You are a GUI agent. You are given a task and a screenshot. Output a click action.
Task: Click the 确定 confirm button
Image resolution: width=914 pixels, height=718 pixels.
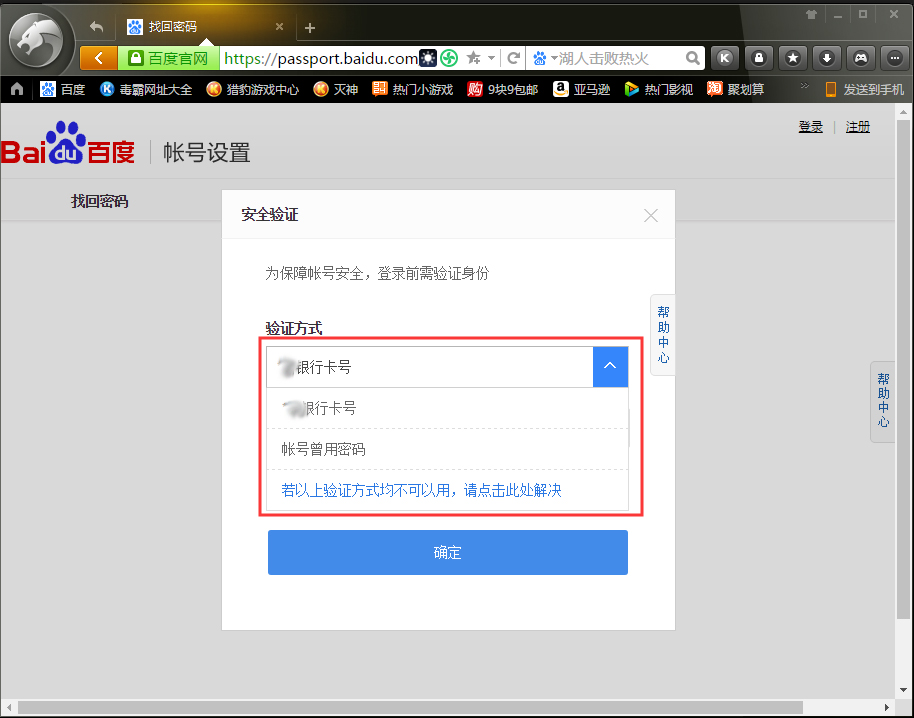(447, 552)
